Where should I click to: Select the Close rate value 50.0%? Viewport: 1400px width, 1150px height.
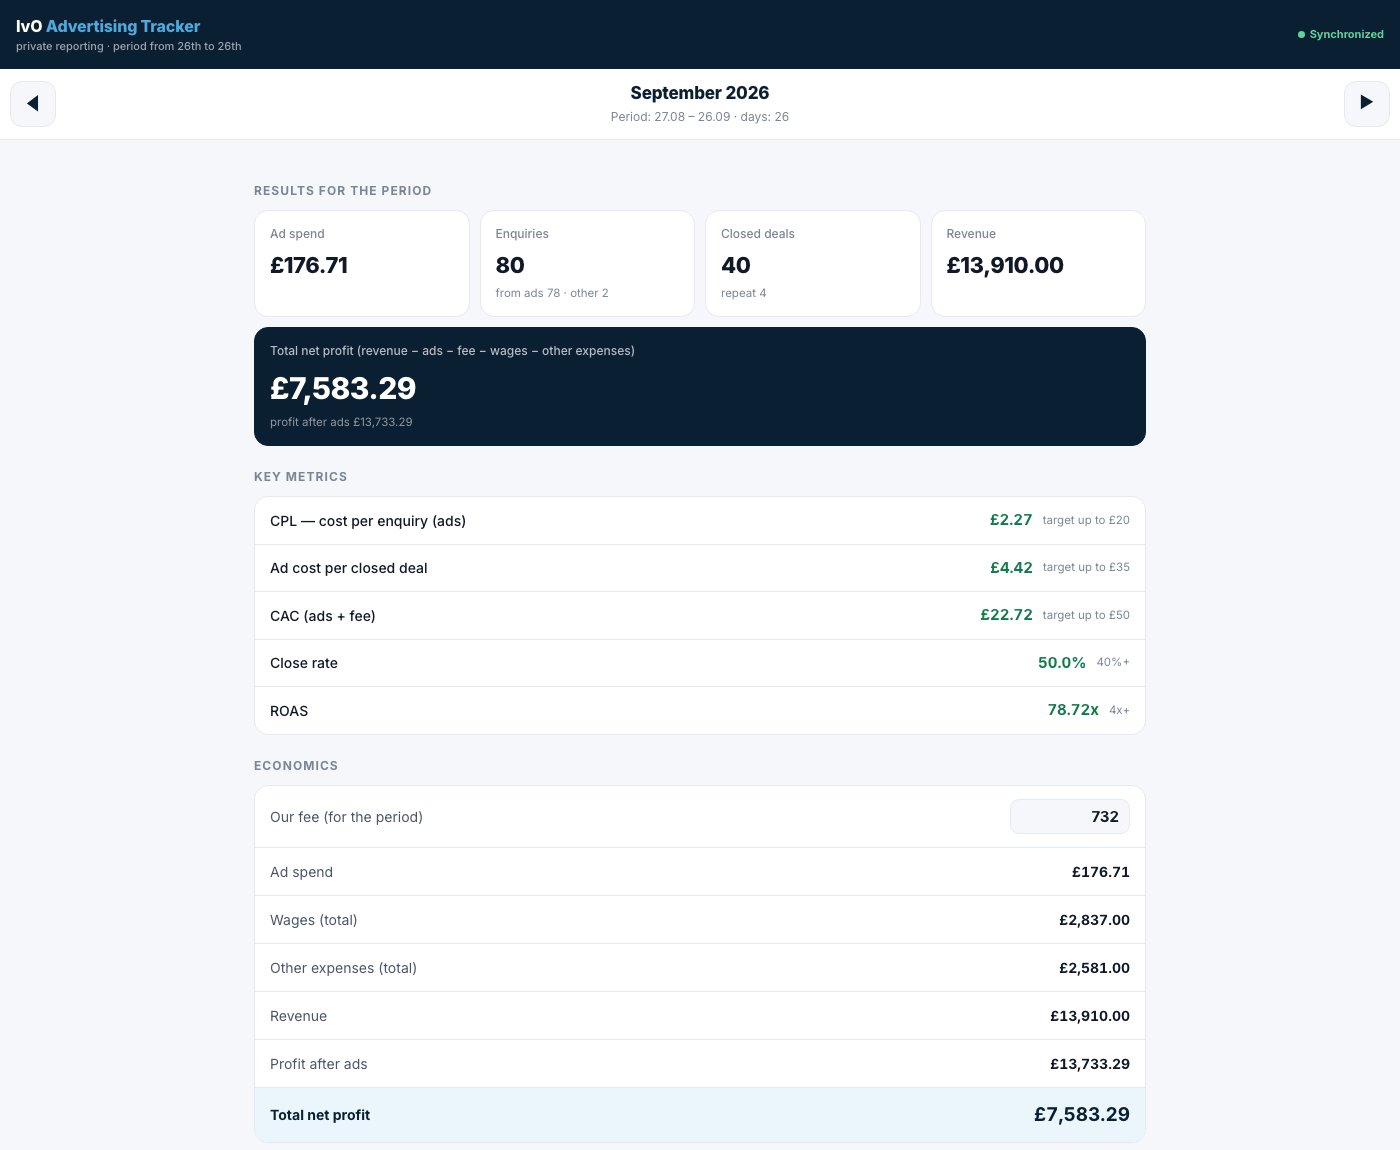pos(1062,663)
